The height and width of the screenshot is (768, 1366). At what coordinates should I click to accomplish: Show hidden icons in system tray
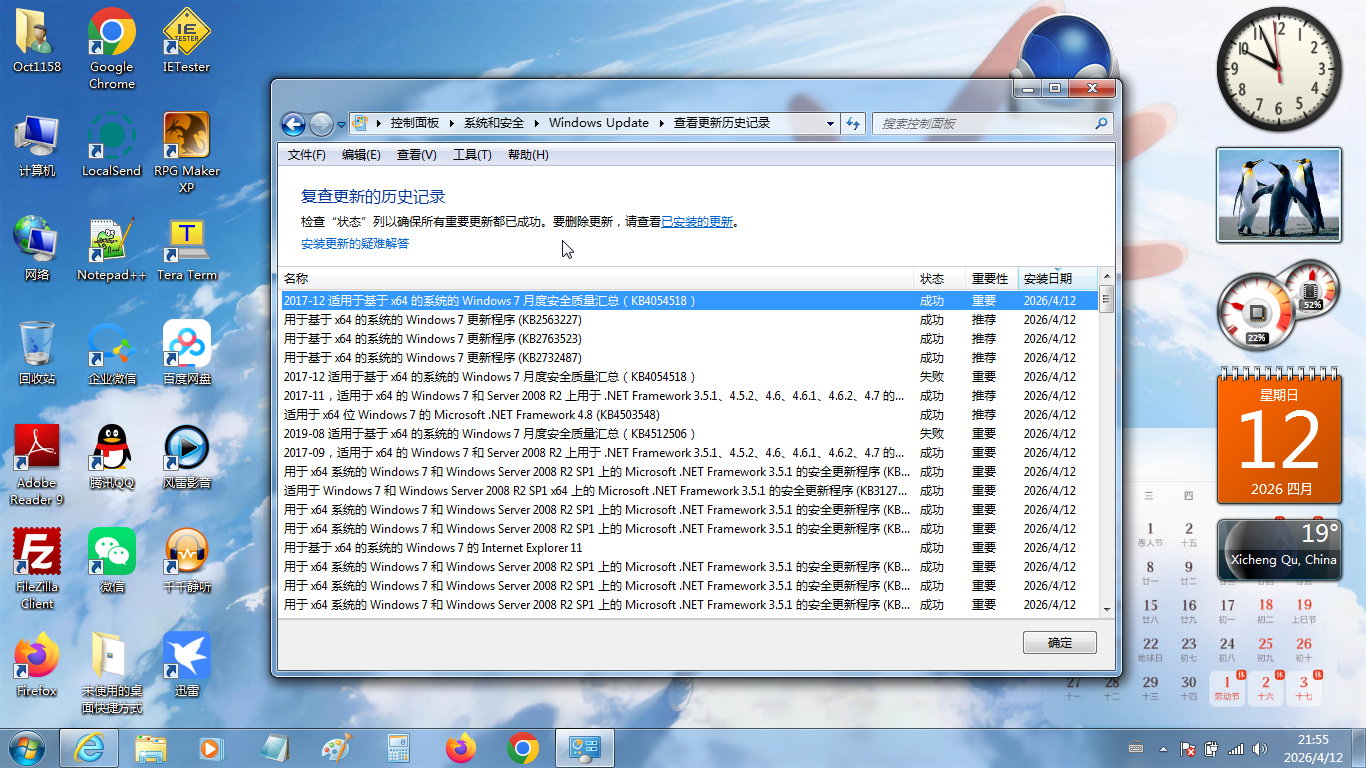tap(1162, 748)
